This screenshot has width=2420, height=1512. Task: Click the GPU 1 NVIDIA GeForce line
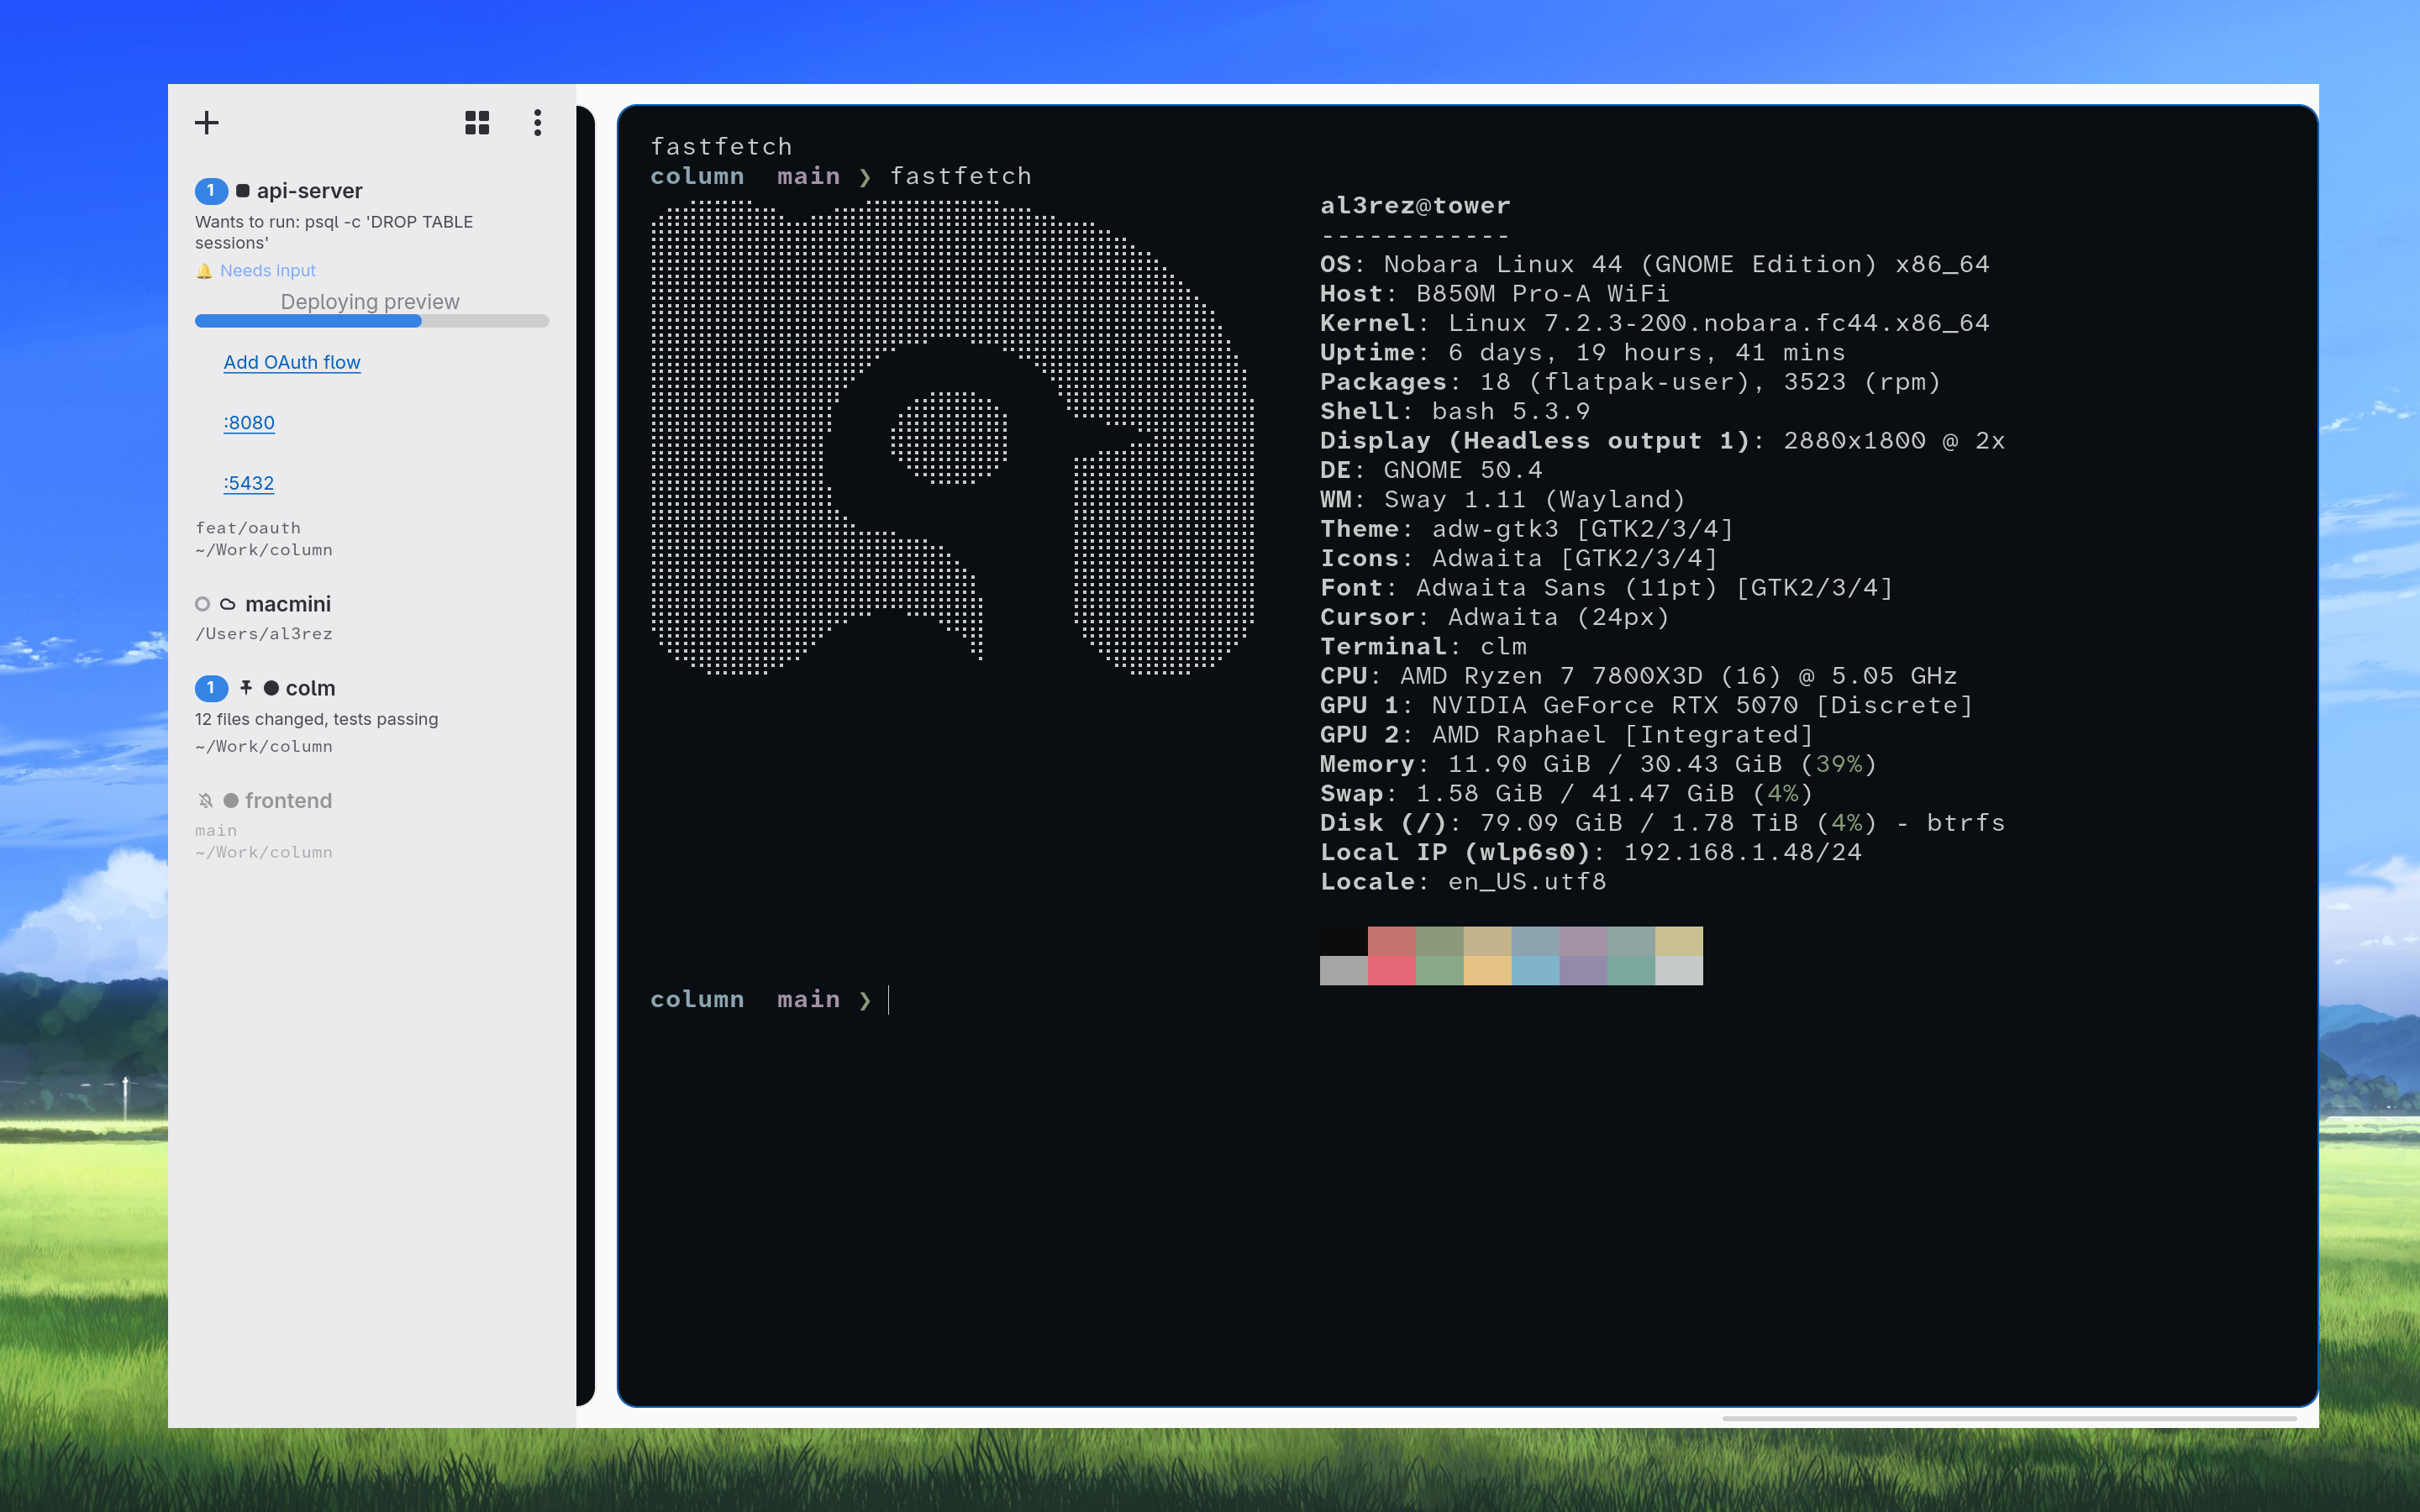click(1647, 705)
